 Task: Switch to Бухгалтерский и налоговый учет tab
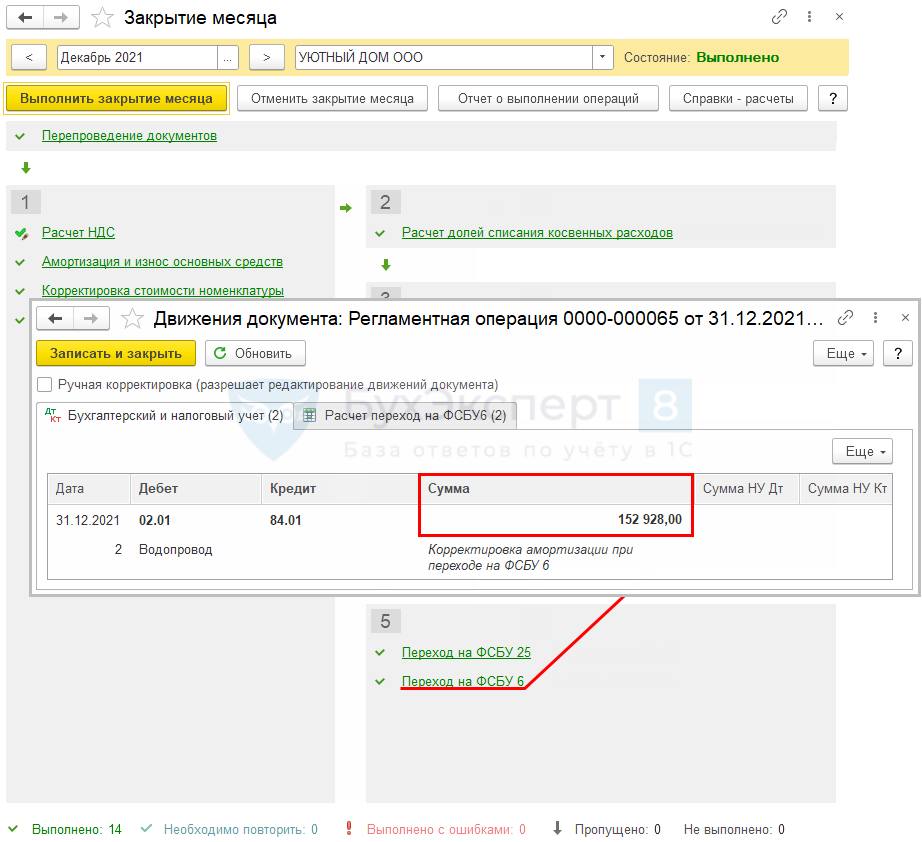point(165,416)
